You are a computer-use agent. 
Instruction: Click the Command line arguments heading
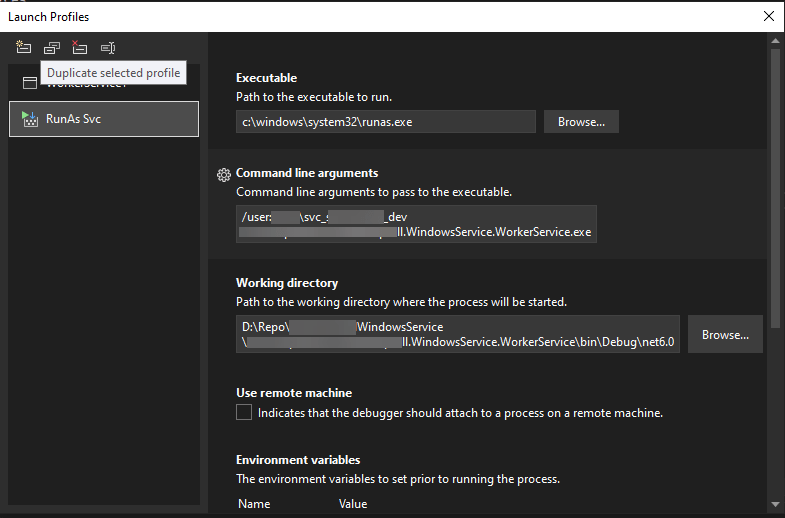click(307, 173)
